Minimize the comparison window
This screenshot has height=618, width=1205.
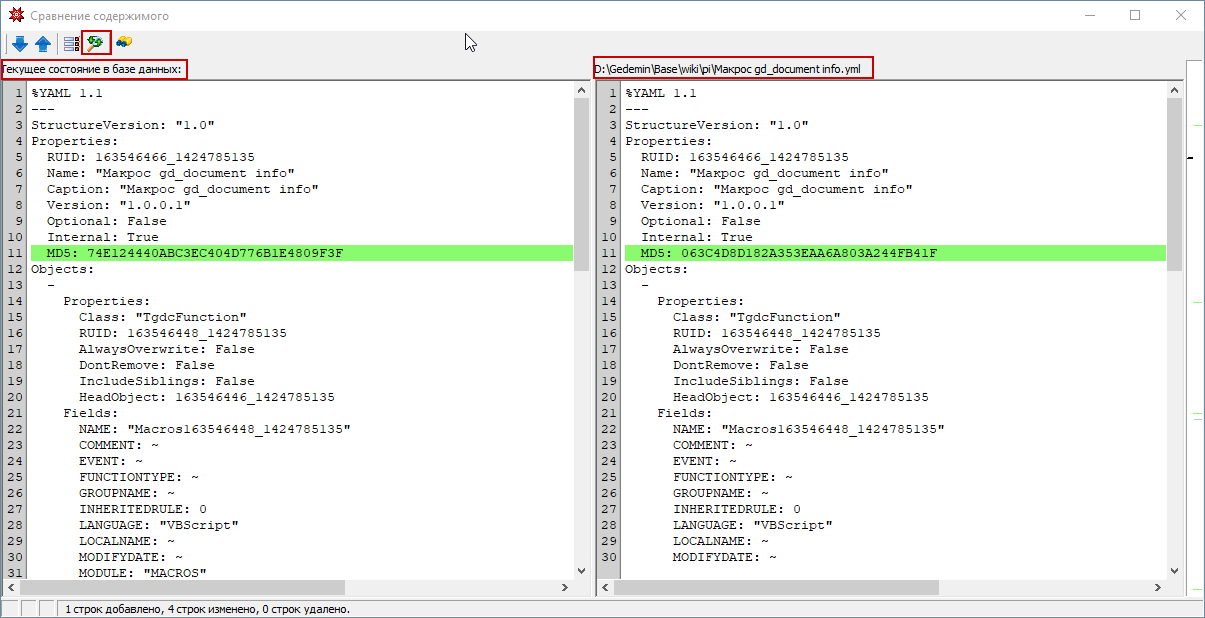(x=1089, y=16)
